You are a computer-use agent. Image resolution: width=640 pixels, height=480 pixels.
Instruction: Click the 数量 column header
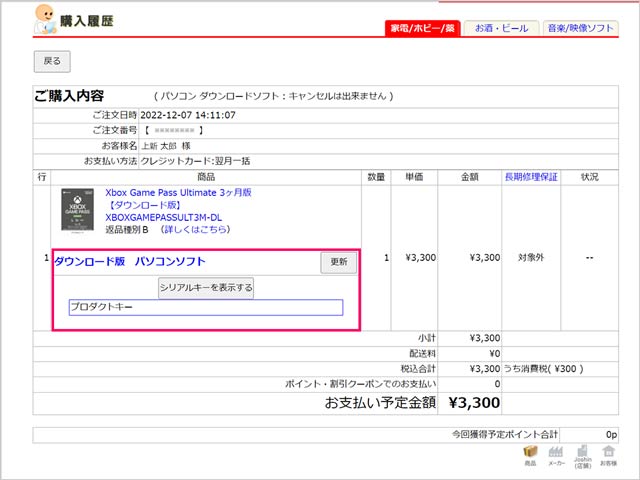coord(376,177)
